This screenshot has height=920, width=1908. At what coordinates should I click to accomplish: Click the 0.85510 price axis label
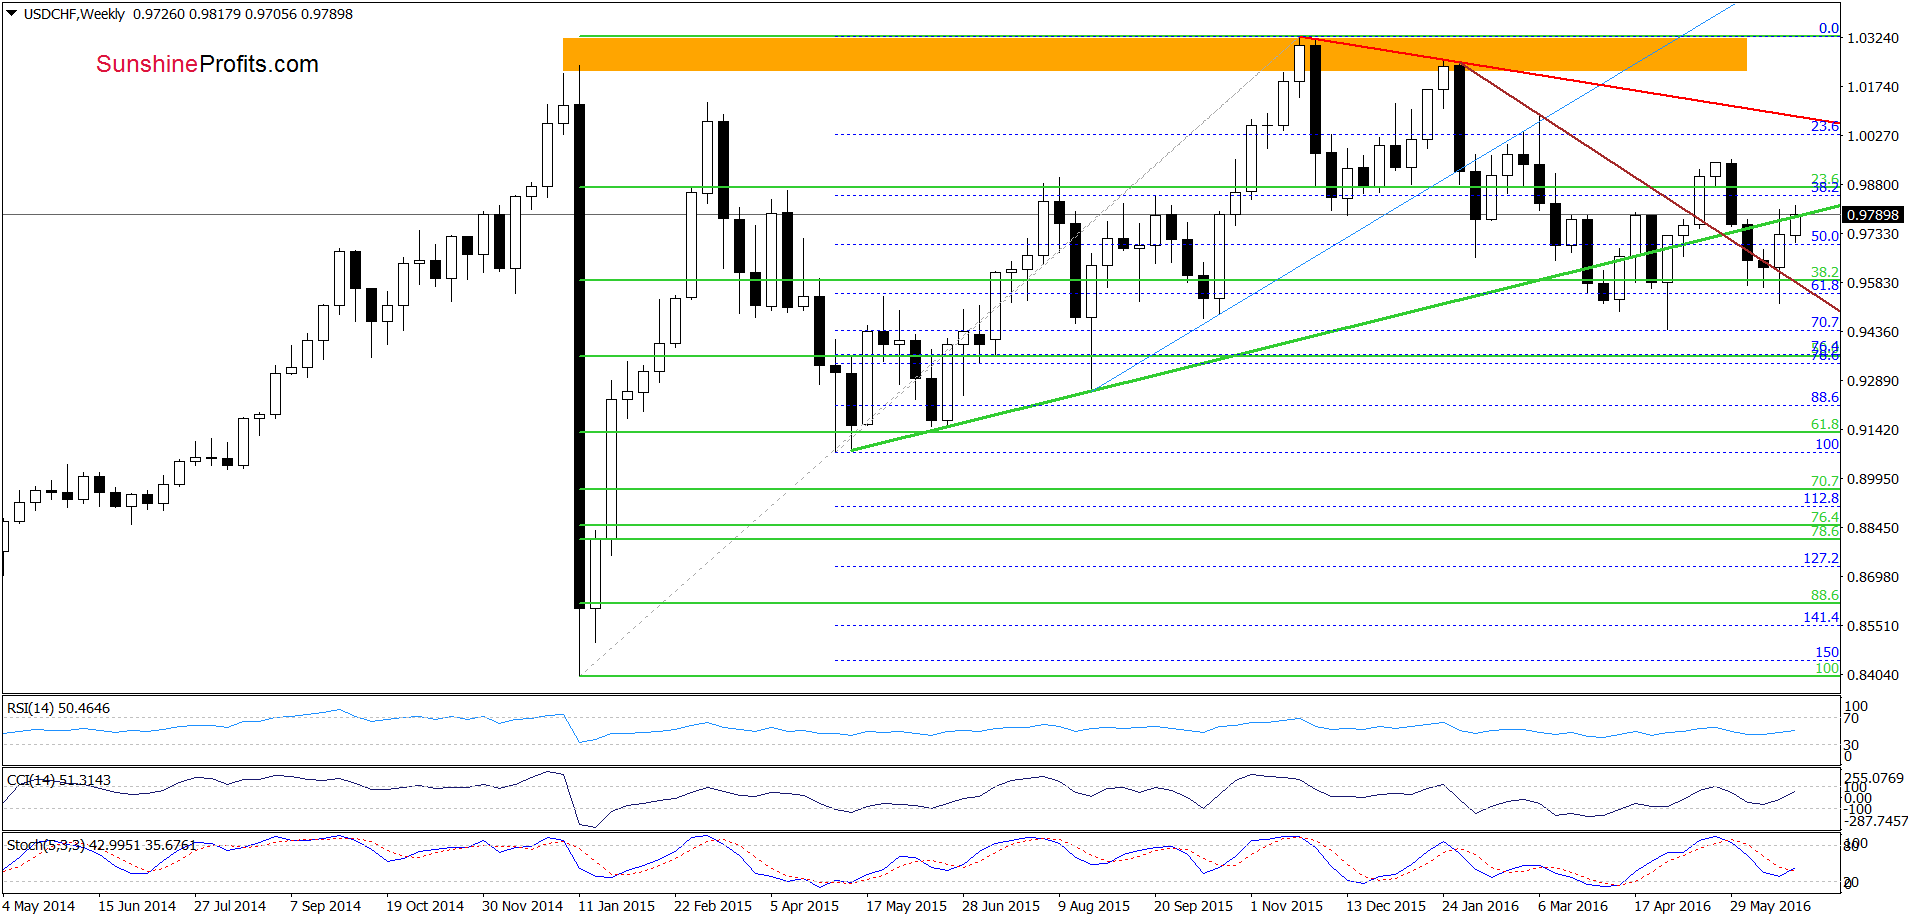click(x=1872, y=626)
